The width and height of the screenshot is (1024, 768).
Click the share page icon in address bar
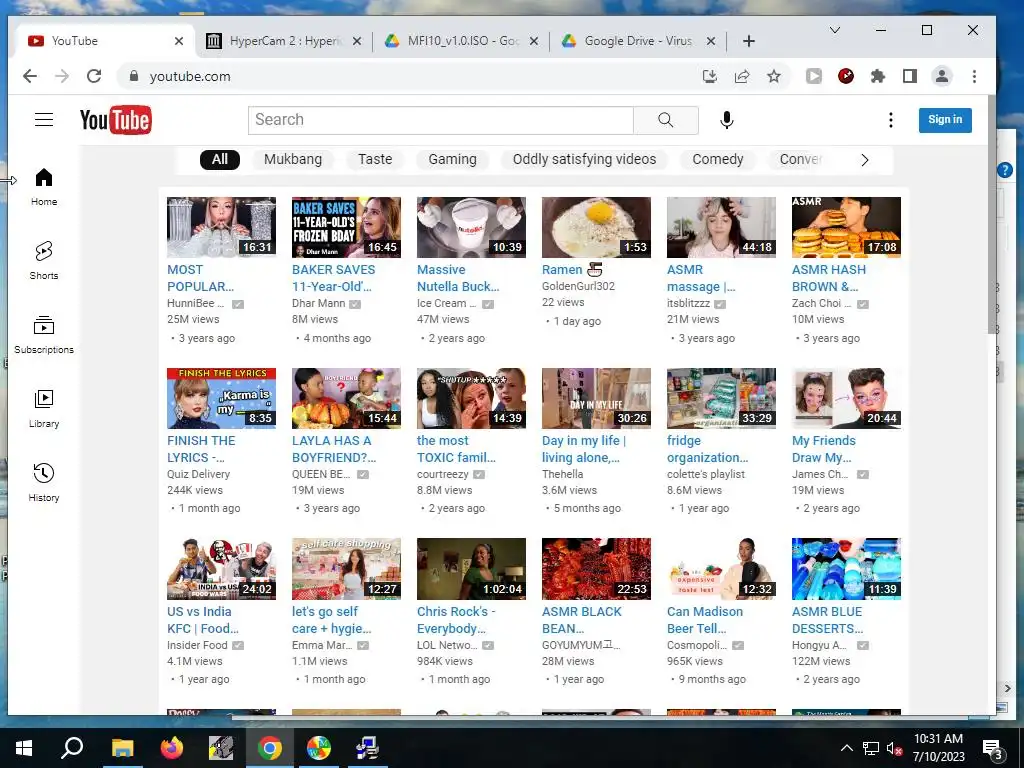742,76
